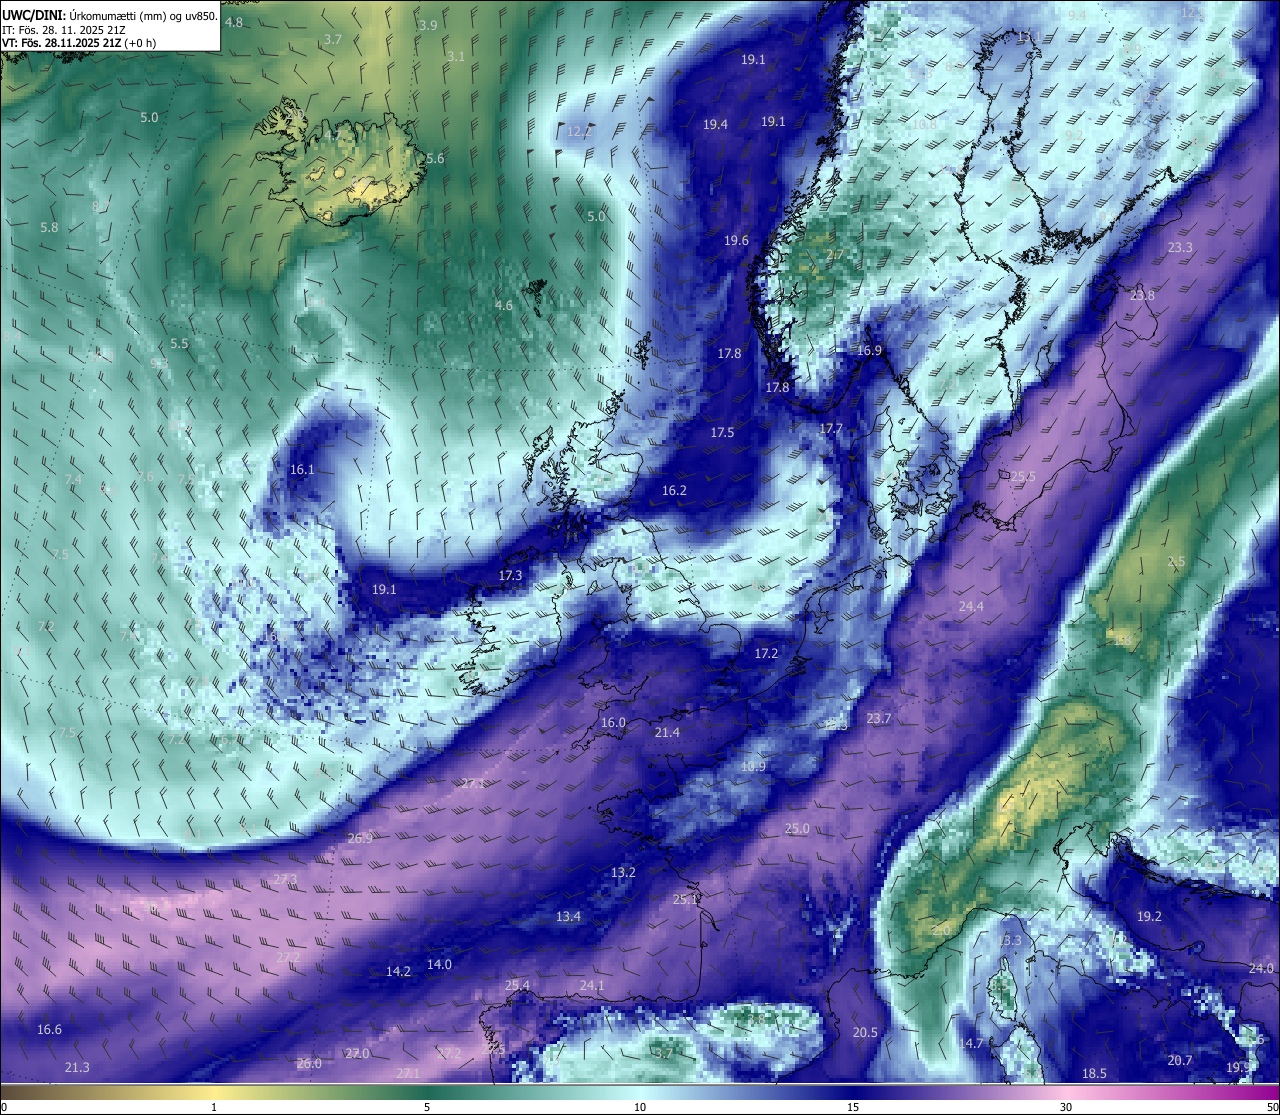This screenshot has width=1280, height=1115.
Task: Click the 'VT: Fös. 28.11.2025 21Z (+0 h)' line
Action: coord(79,43)
